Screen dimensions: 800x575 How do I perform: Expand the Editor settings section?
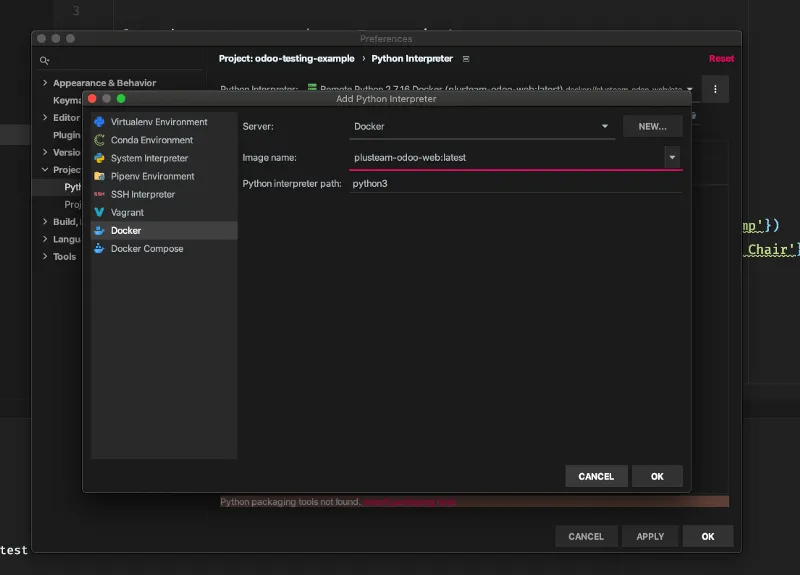coord(45,117)
